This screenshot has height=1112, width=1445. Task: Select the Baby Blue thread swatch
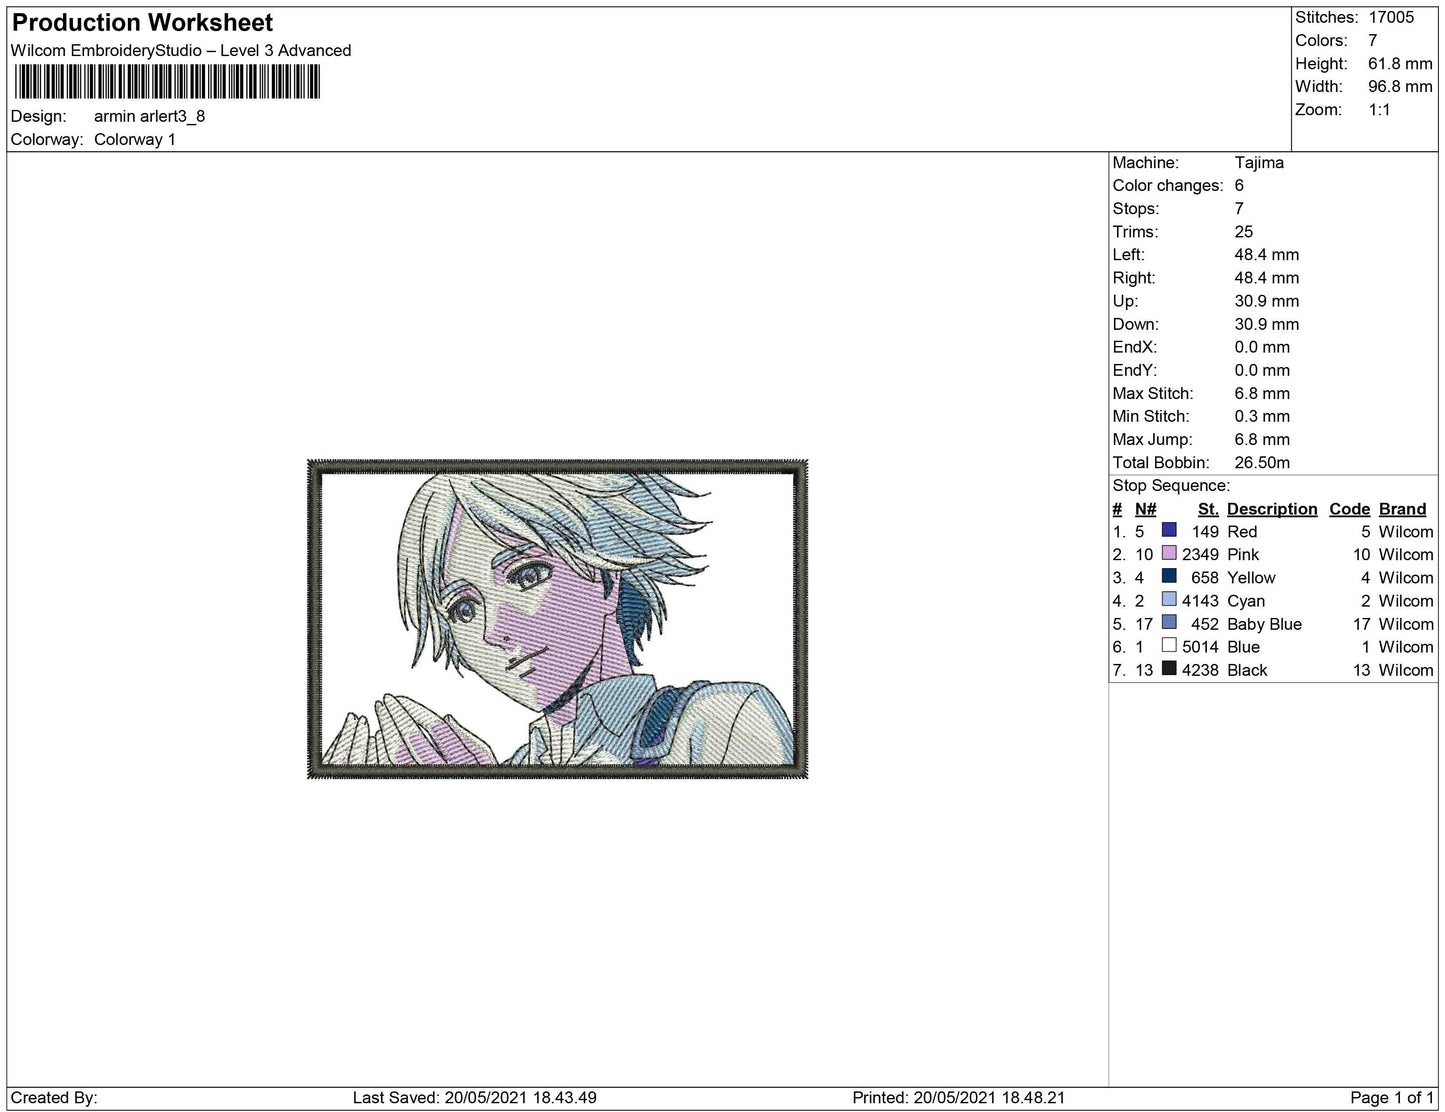click(1169, 622)
